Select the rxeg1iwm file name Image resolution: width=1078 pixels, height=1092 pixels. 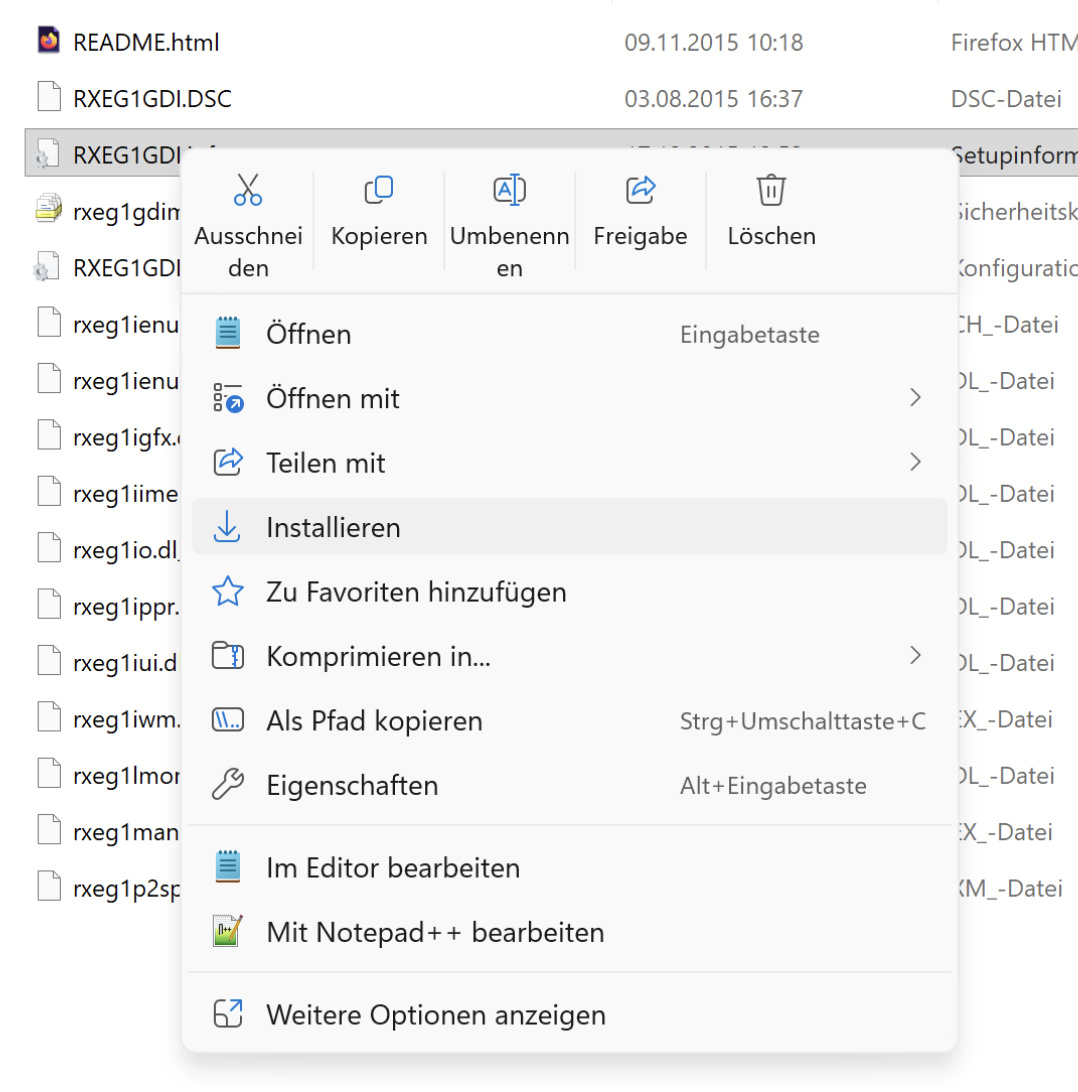pyautogui.click(x=127, y=719)
